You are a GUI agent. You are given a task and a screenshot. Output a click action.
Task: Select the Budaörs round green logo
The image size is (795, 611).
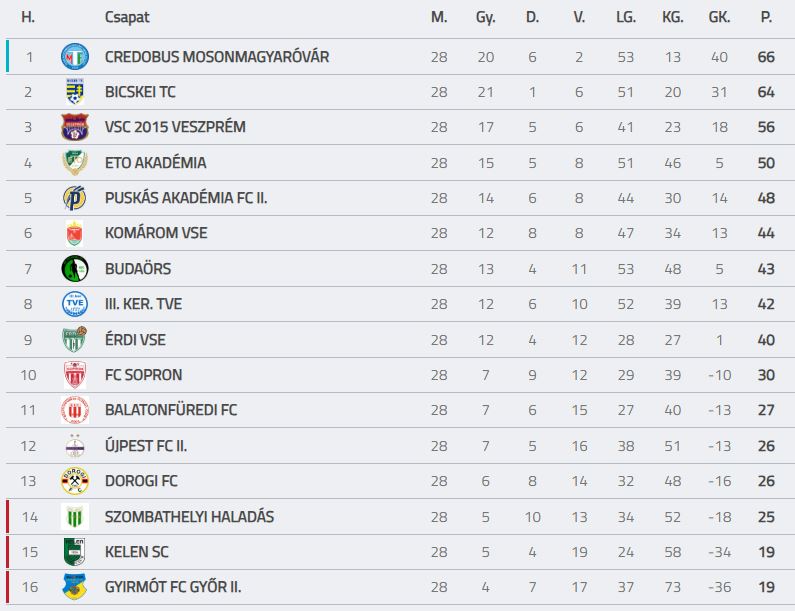pos(75,269)
